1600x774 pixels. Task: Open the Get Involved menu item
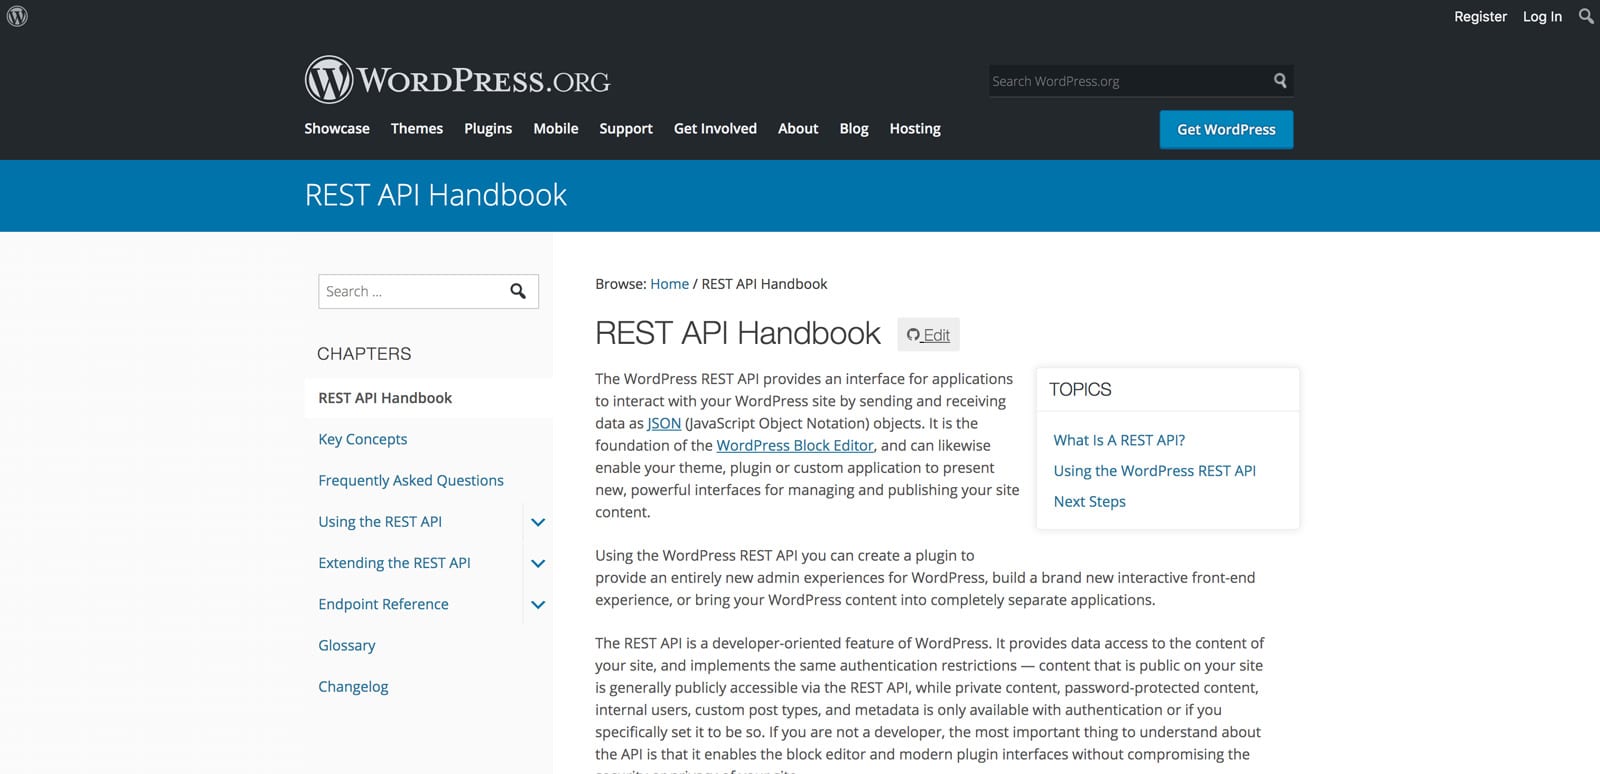pos(715,128)
